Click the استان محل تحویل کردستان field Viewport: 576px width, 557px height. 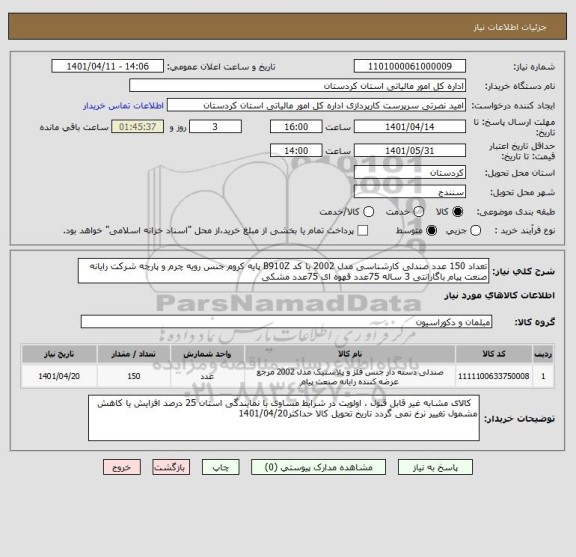[410, 173]
